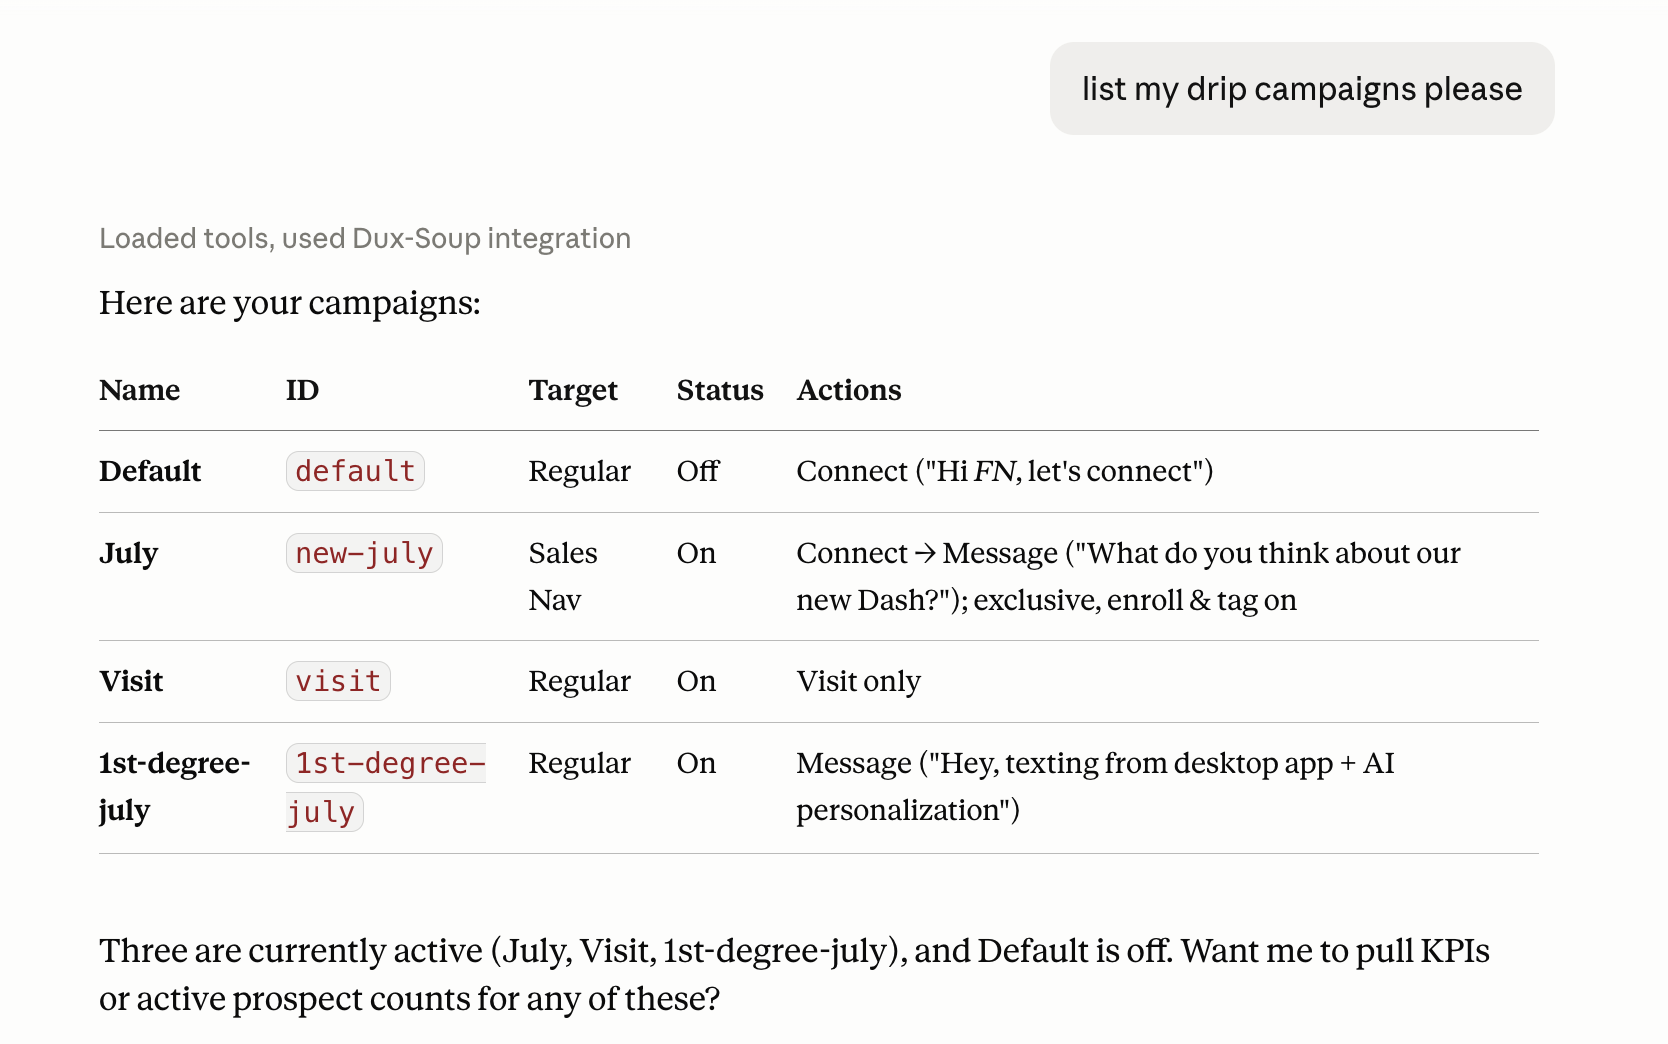
Task: Click the 'list my drip campaigns please' message bubble
Action: (1301, 88)
